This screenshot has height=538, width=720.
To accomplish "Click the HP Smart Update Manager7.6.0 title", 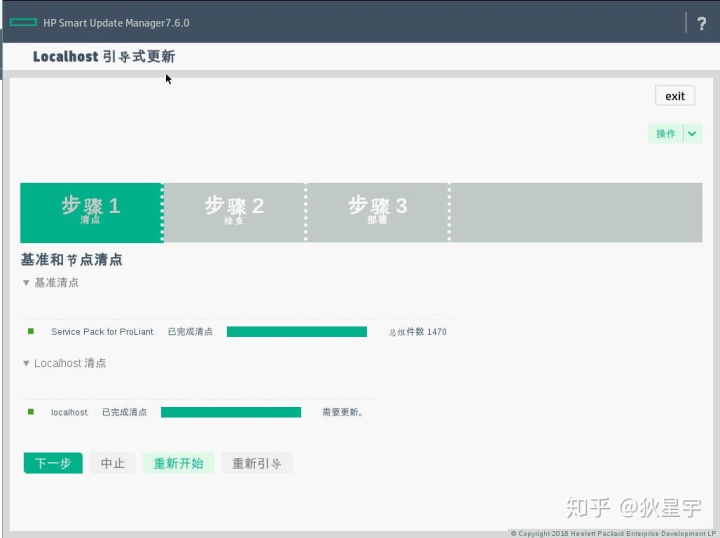I will (x=116, y=23).
